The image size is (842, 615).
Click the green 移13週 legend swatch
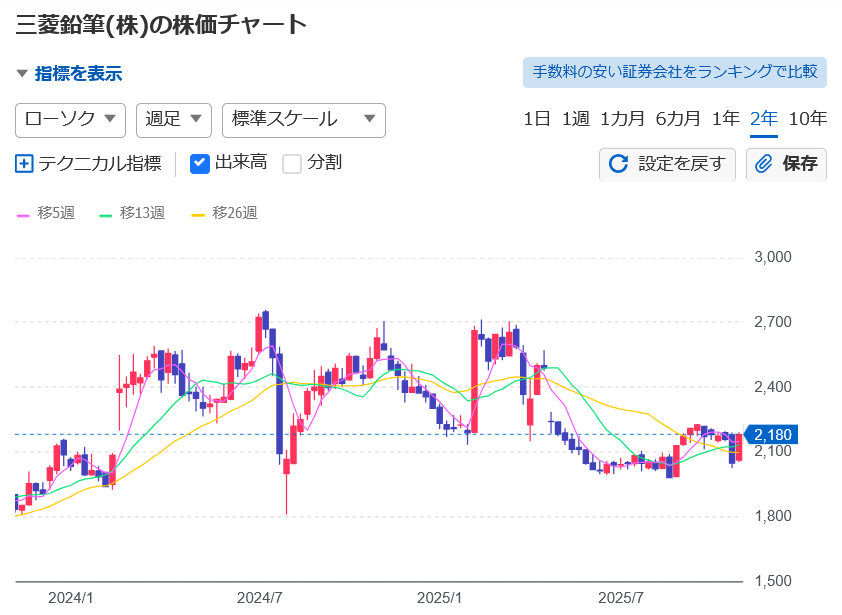pos(106,213)
